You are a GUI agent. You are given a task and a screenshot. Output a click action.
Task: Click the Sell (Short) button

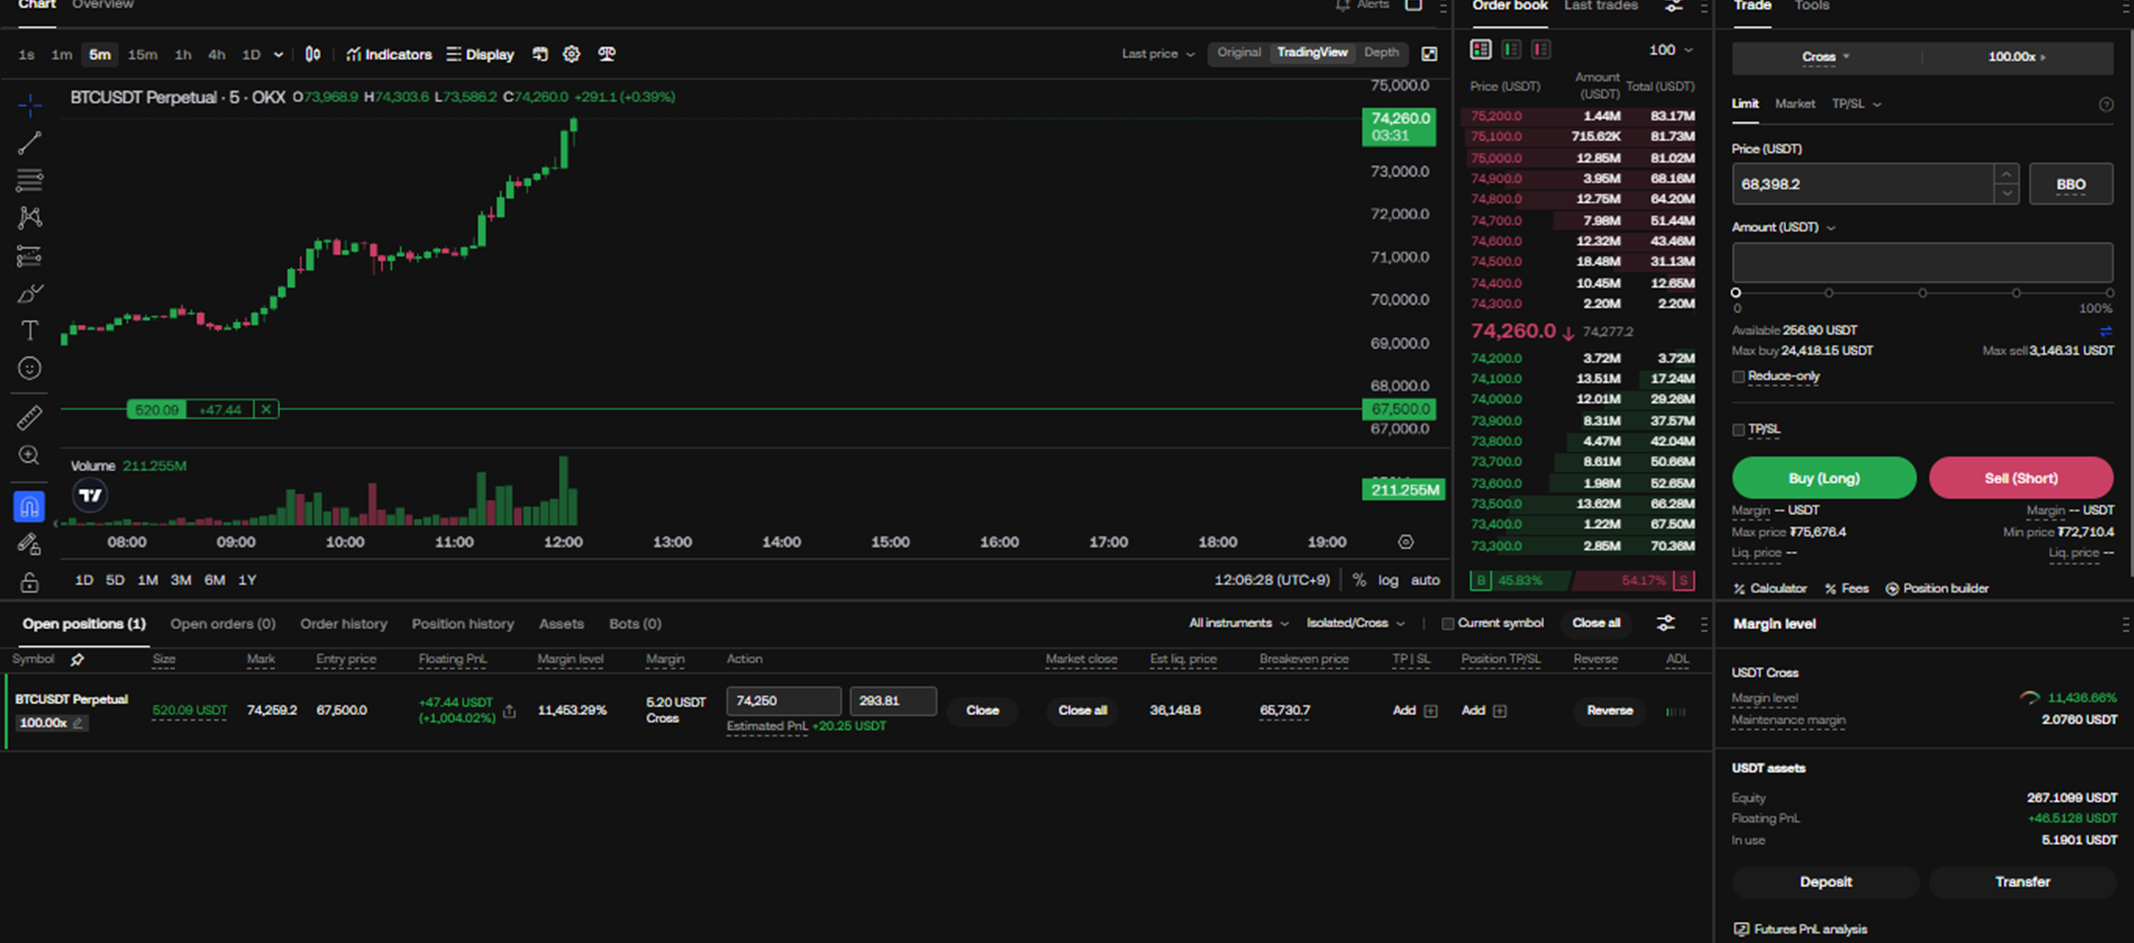coord(2021,478)
